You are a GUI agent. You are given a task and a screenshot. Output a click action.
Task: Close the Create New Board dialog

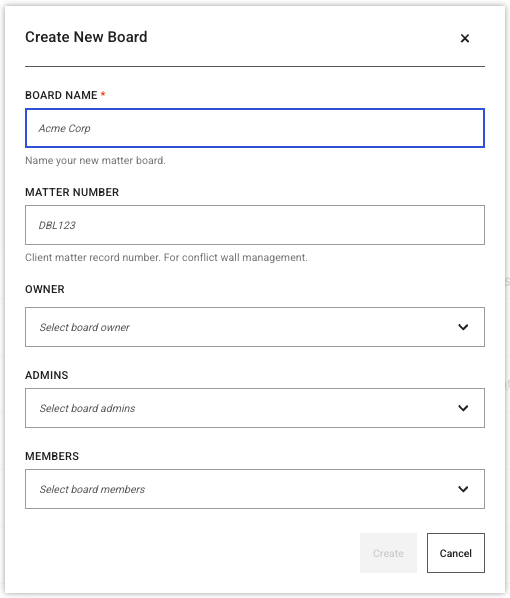click(x=464, y=38)
